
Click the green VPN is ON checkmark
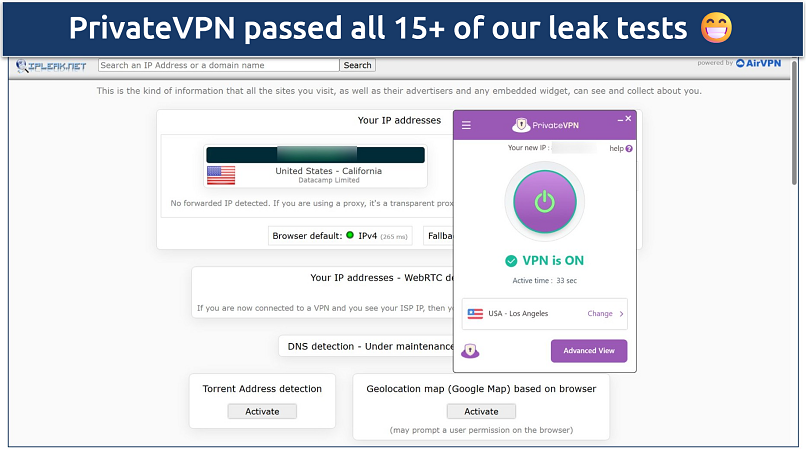pos(512,261)
